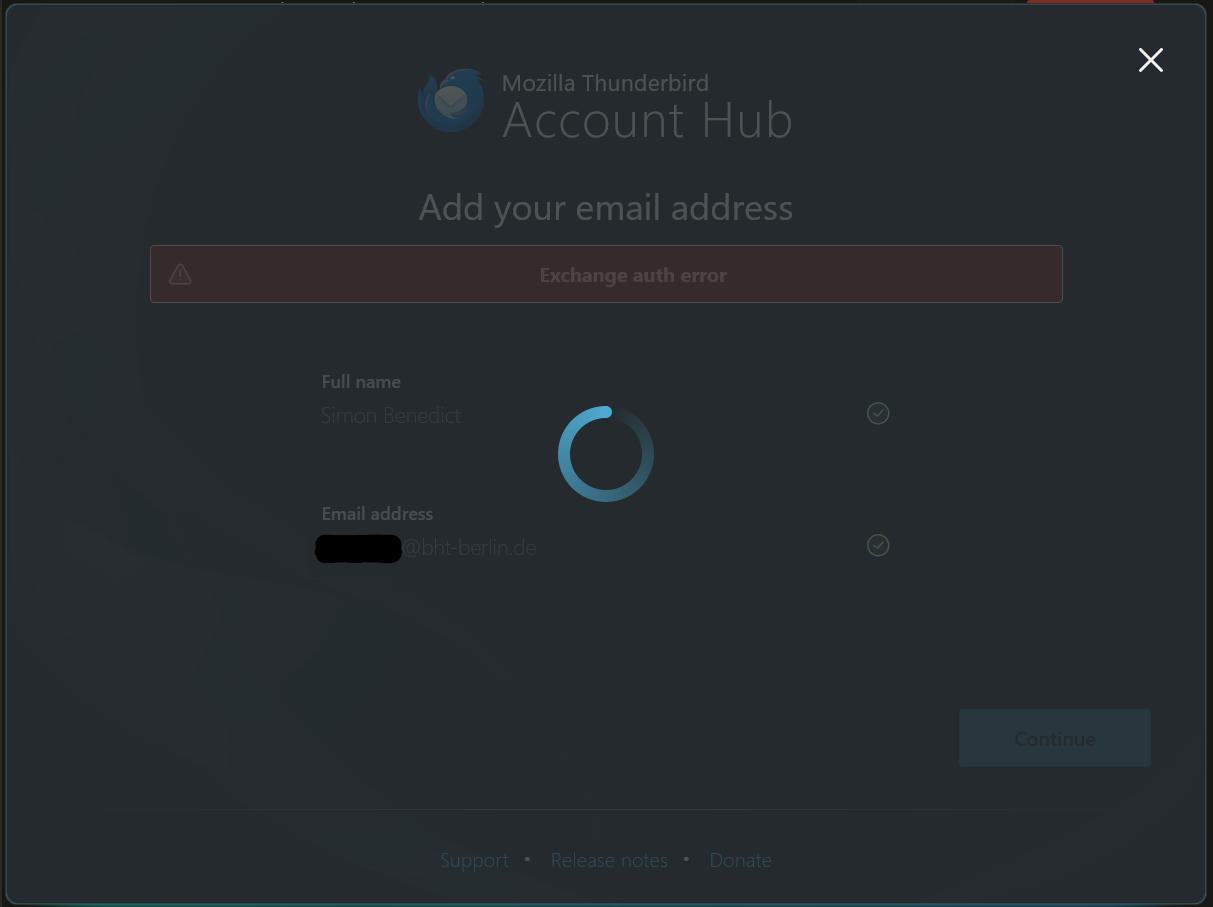This screenshot has width=1213, height=907.
Task: Click the warning triangle icon
Action: tap(180, 274)
